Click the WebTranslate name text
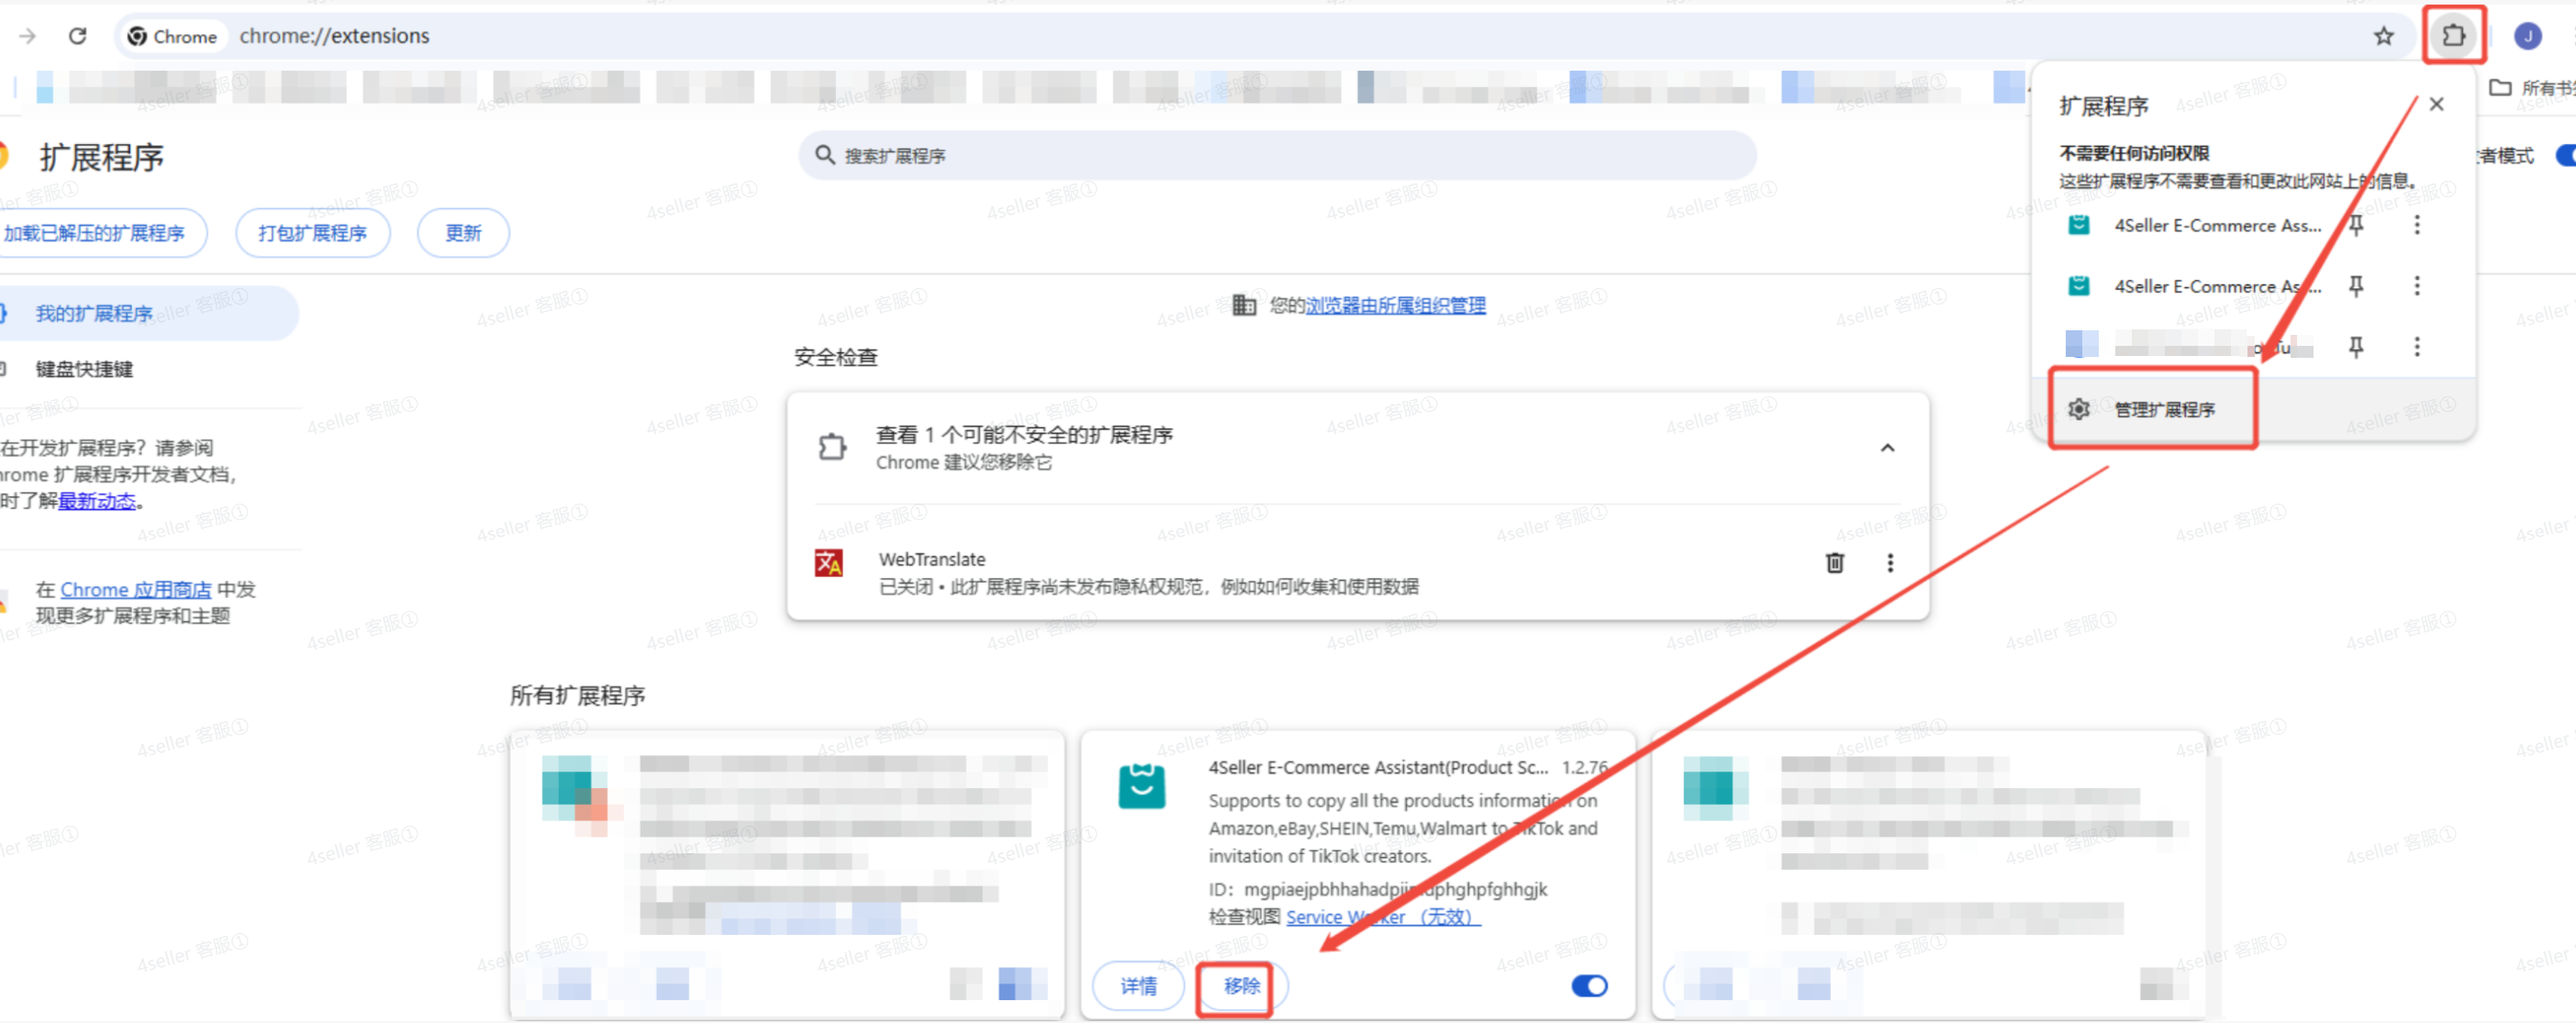The image size is (2576, 1023). coord(932,559)
